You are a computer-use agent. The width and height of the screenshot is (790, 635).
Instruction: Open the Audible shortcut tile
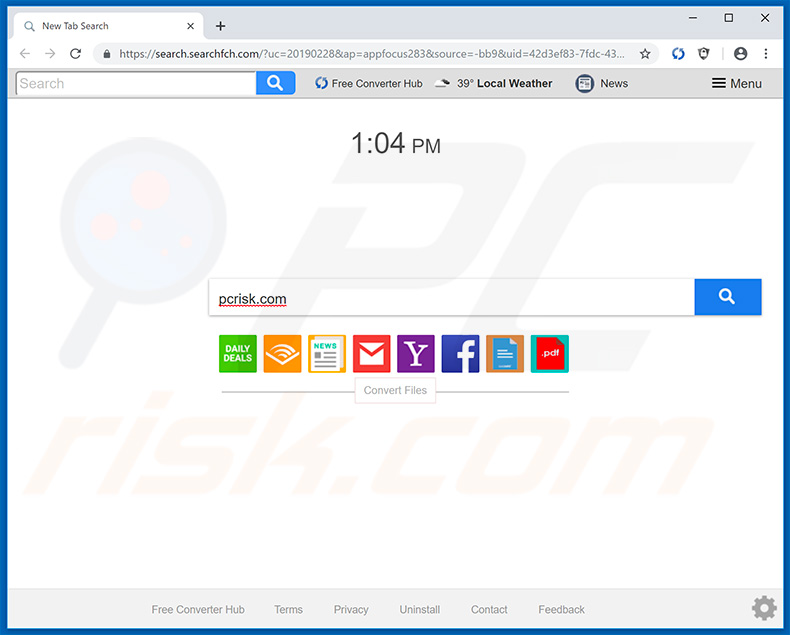(282, 354)
